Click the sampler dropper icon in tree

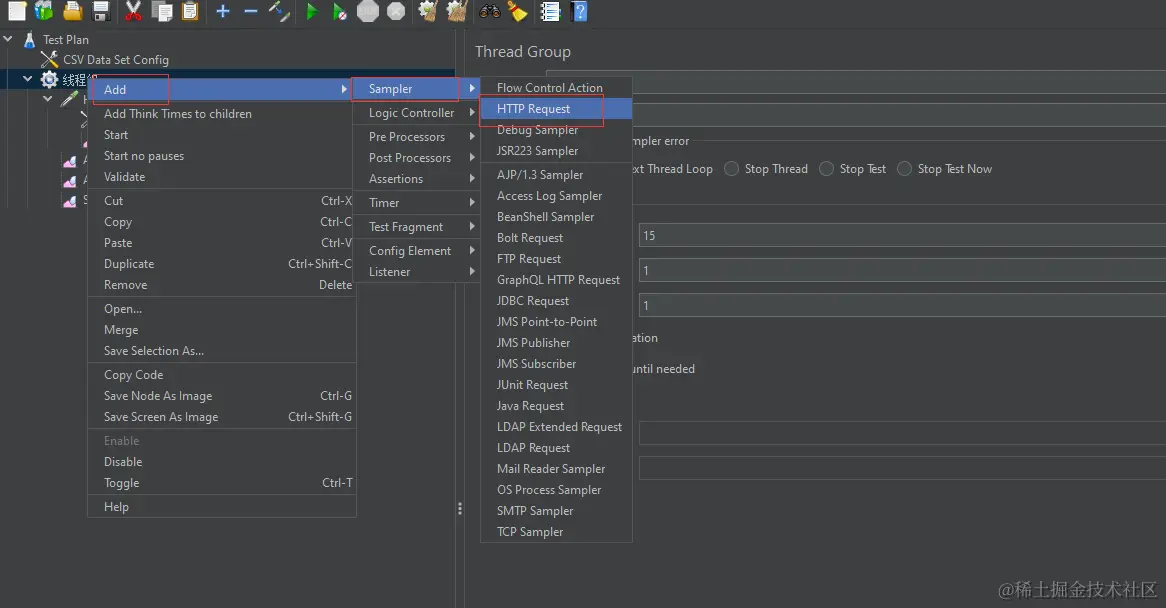pos(69,99)
